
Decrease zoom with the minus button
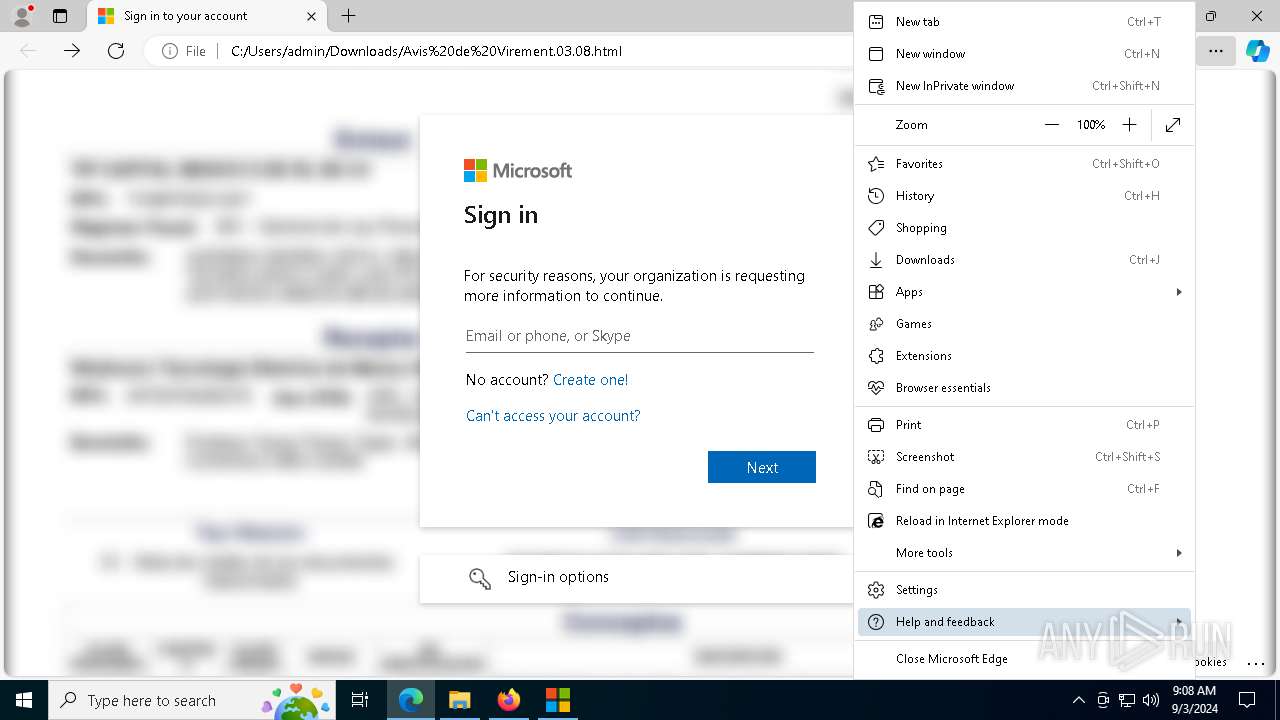pos(1051,125)
